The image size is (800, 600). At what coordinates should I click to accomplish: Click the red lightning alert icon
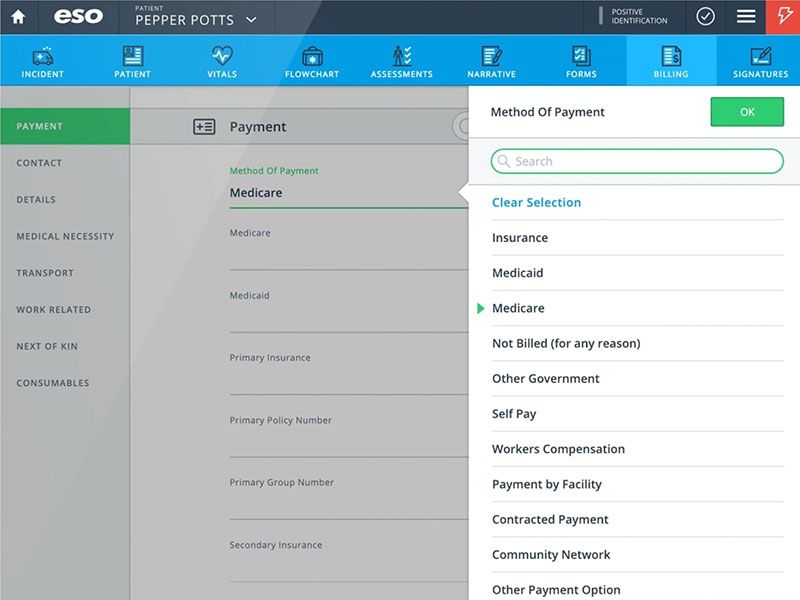tap(784, 16)
